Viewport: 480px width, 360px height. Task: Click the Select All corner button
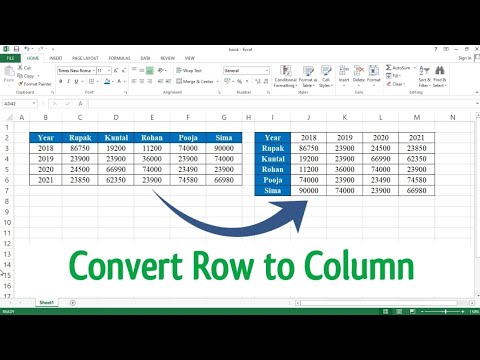9,117
